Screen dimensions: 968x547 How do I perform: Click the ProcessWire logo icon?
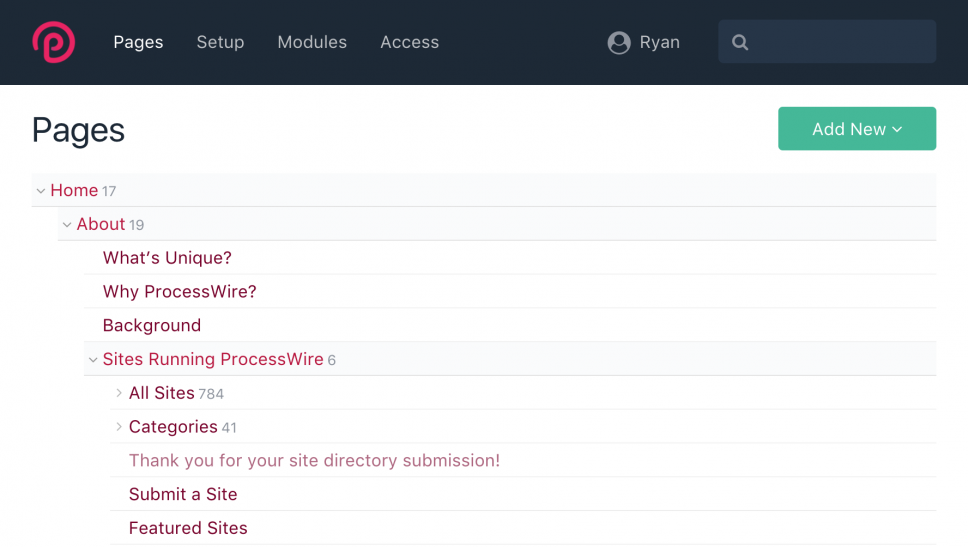coord(54,42)
